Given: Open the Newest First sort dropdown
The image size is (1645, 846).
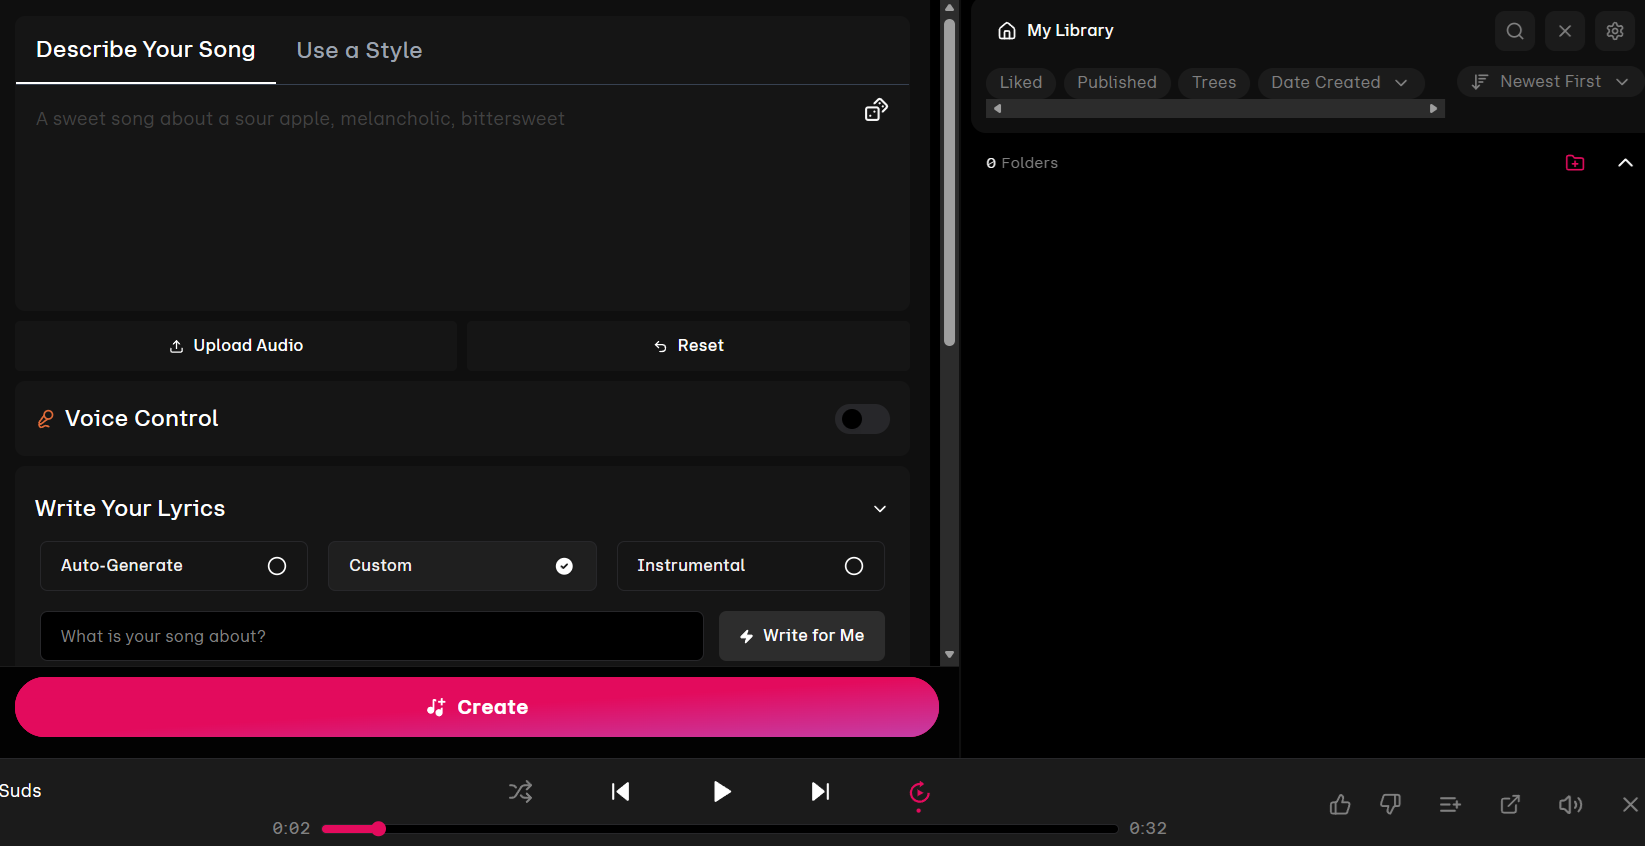Looking at the screenshot, I should (x=1550, y=81).
